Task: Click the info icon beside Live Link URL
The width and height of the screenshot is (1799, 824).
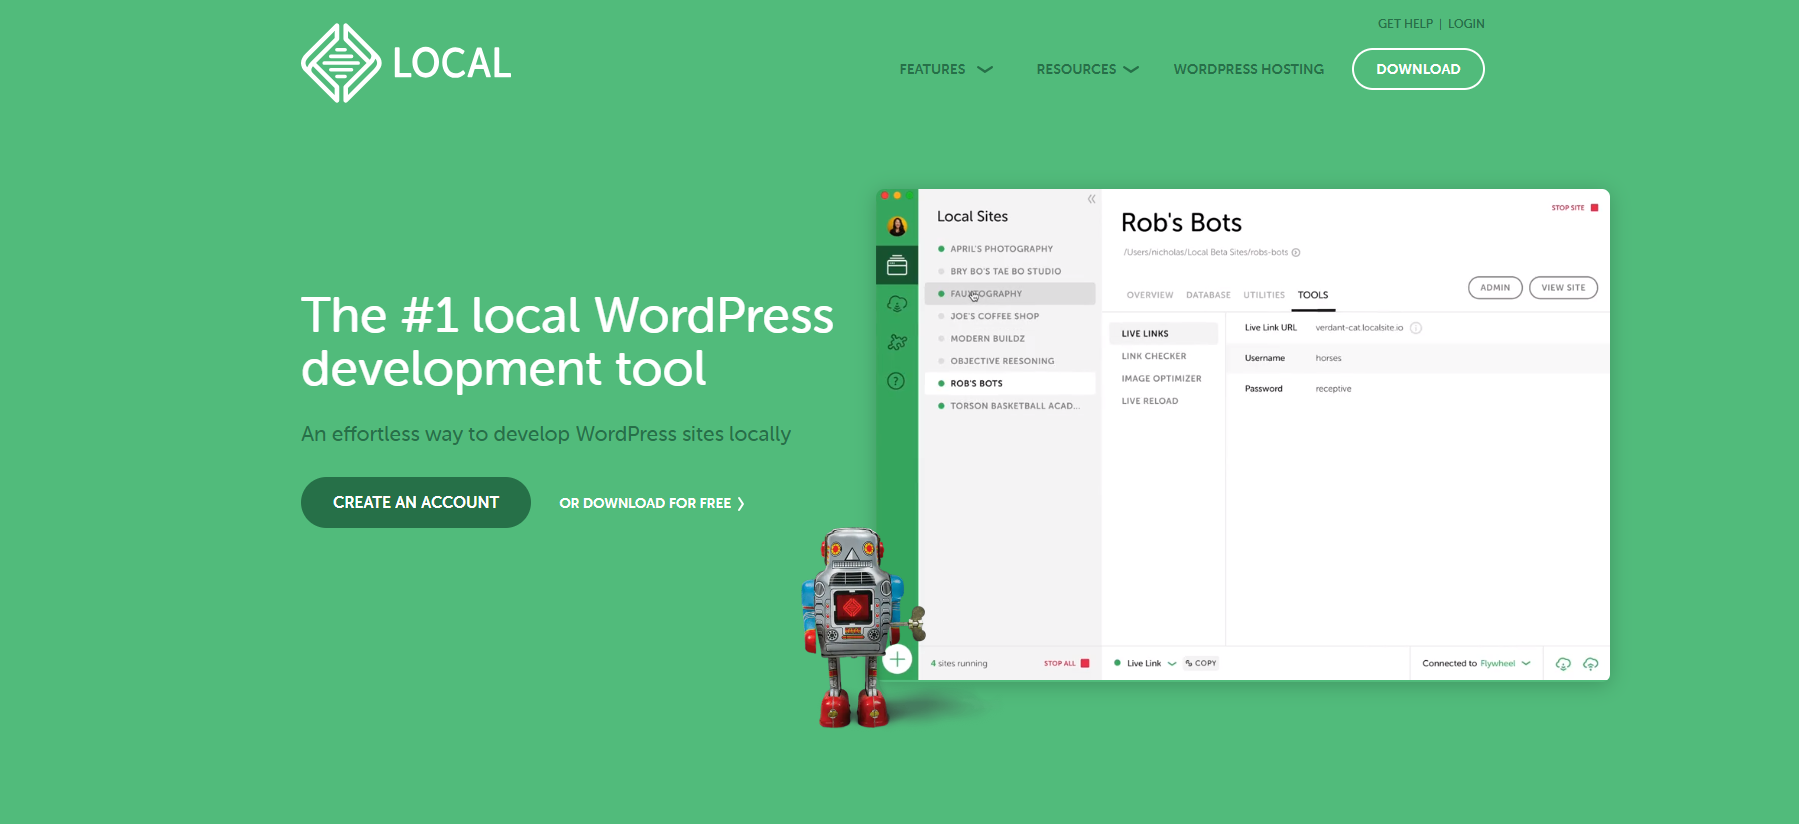Action: [x=1416, y=328]
